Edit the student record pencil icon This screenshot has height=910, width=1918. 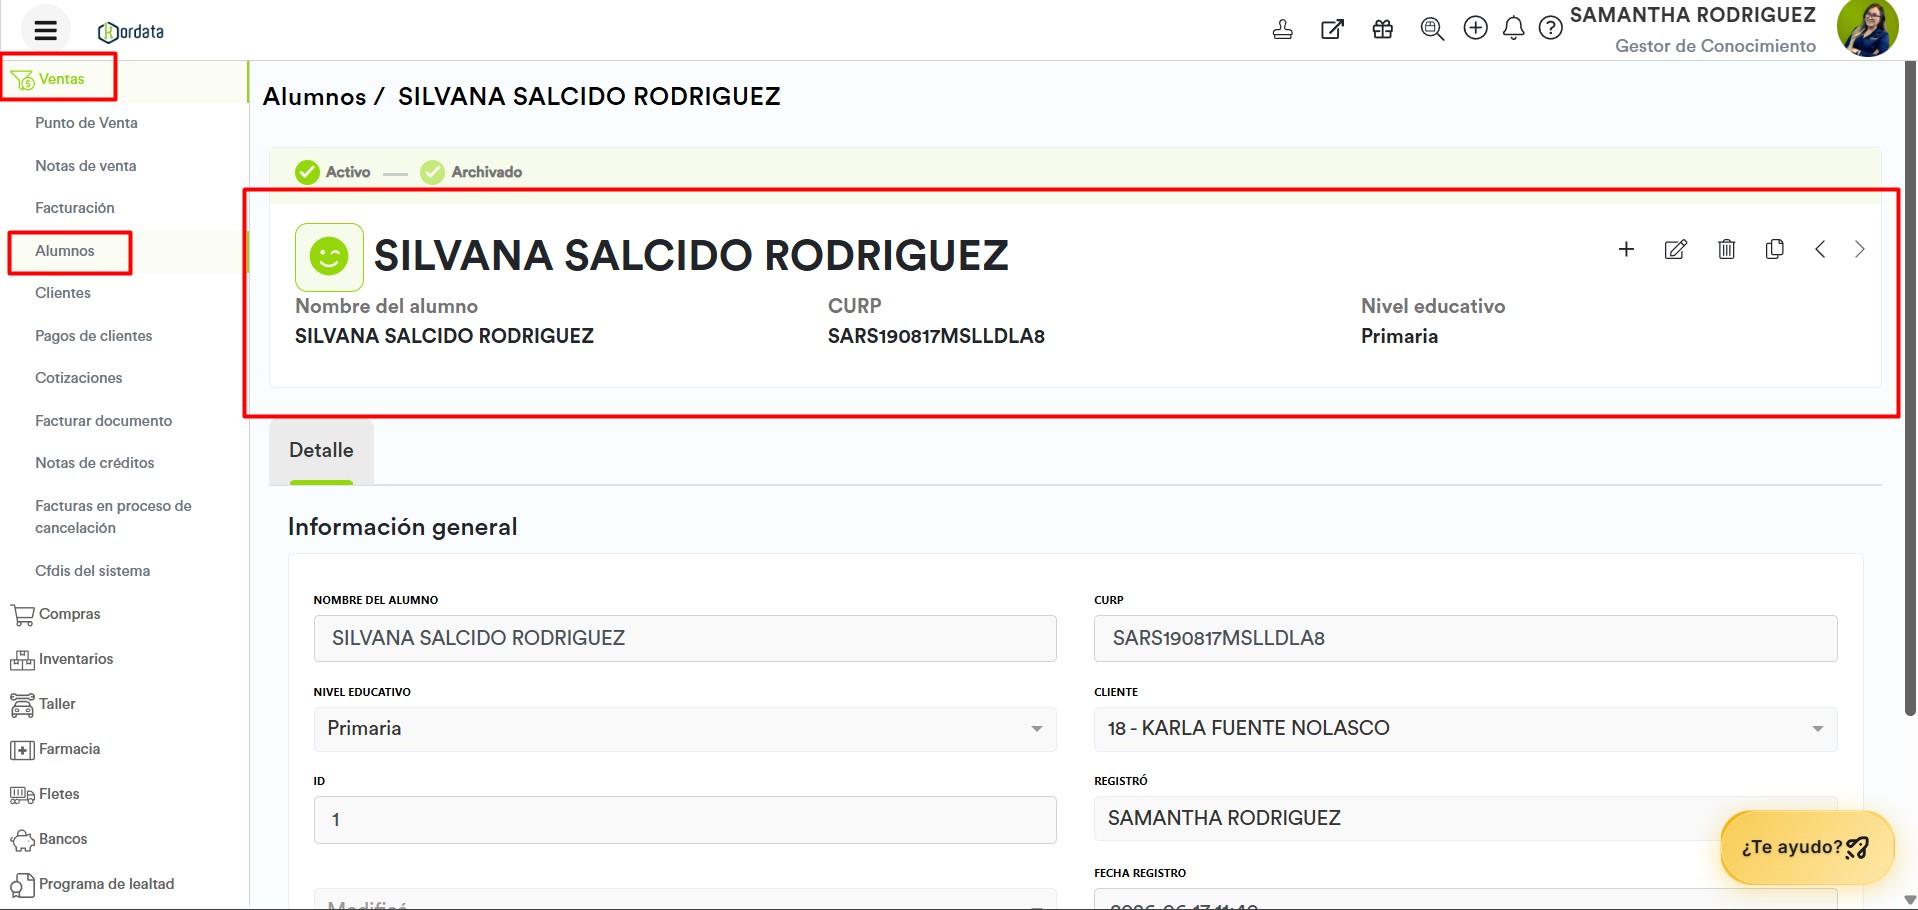(1676, 249)
